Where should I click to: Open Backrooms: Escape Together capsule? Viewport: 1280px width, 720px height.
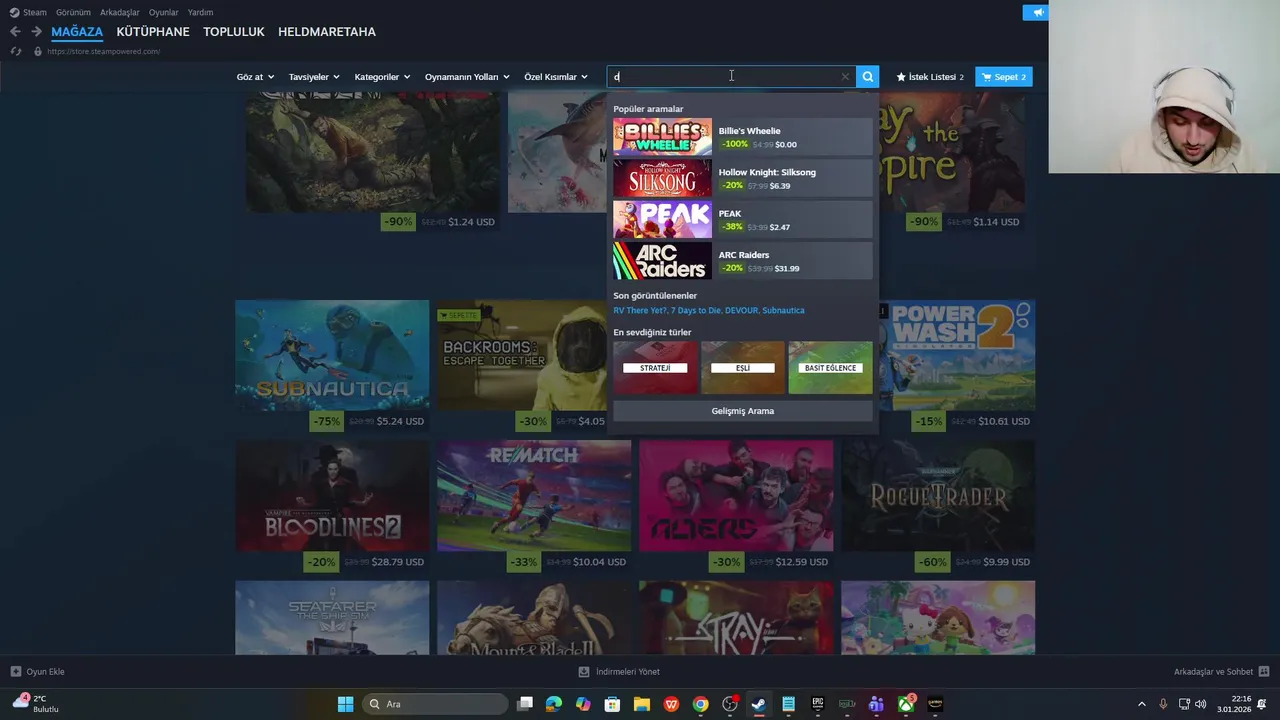(521, 355)
